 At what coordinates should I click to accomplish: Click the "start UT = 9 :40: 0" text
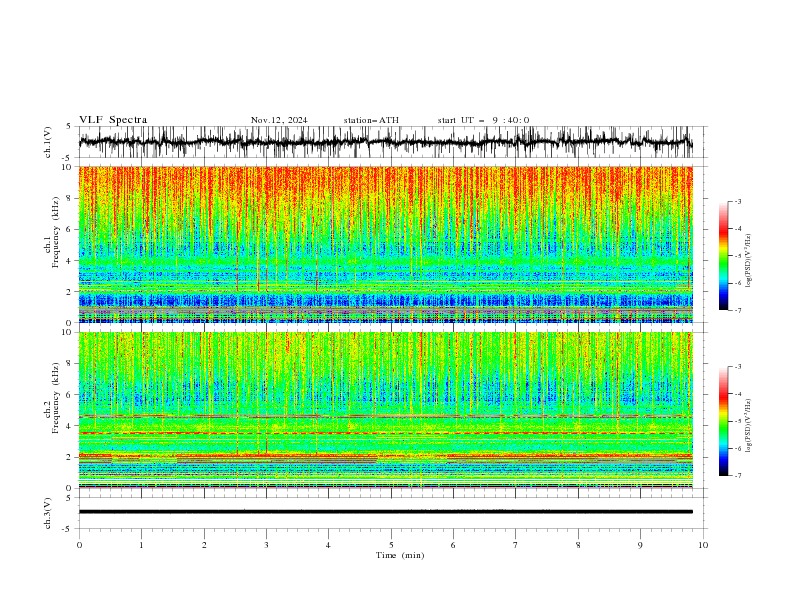coord(483,120)
